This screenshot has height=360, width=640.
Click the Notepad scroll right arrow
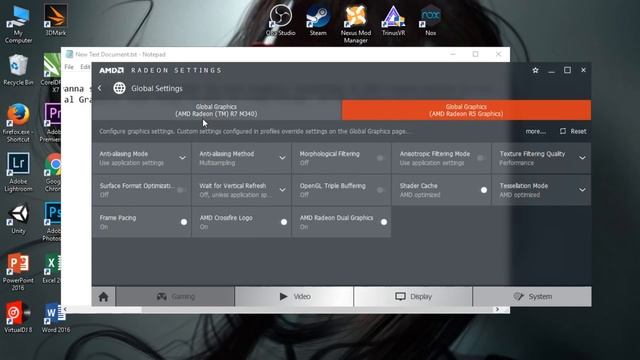click(497, 309)
